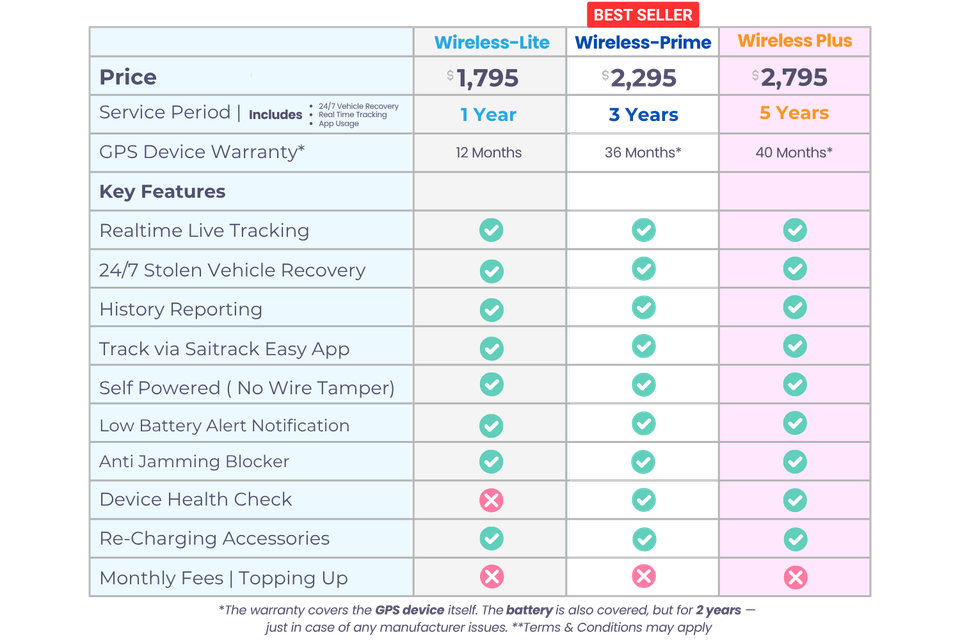Click the $2,295 Wireless-Prime price
Viewport: 960px width, 640px height.
(639, 78)
